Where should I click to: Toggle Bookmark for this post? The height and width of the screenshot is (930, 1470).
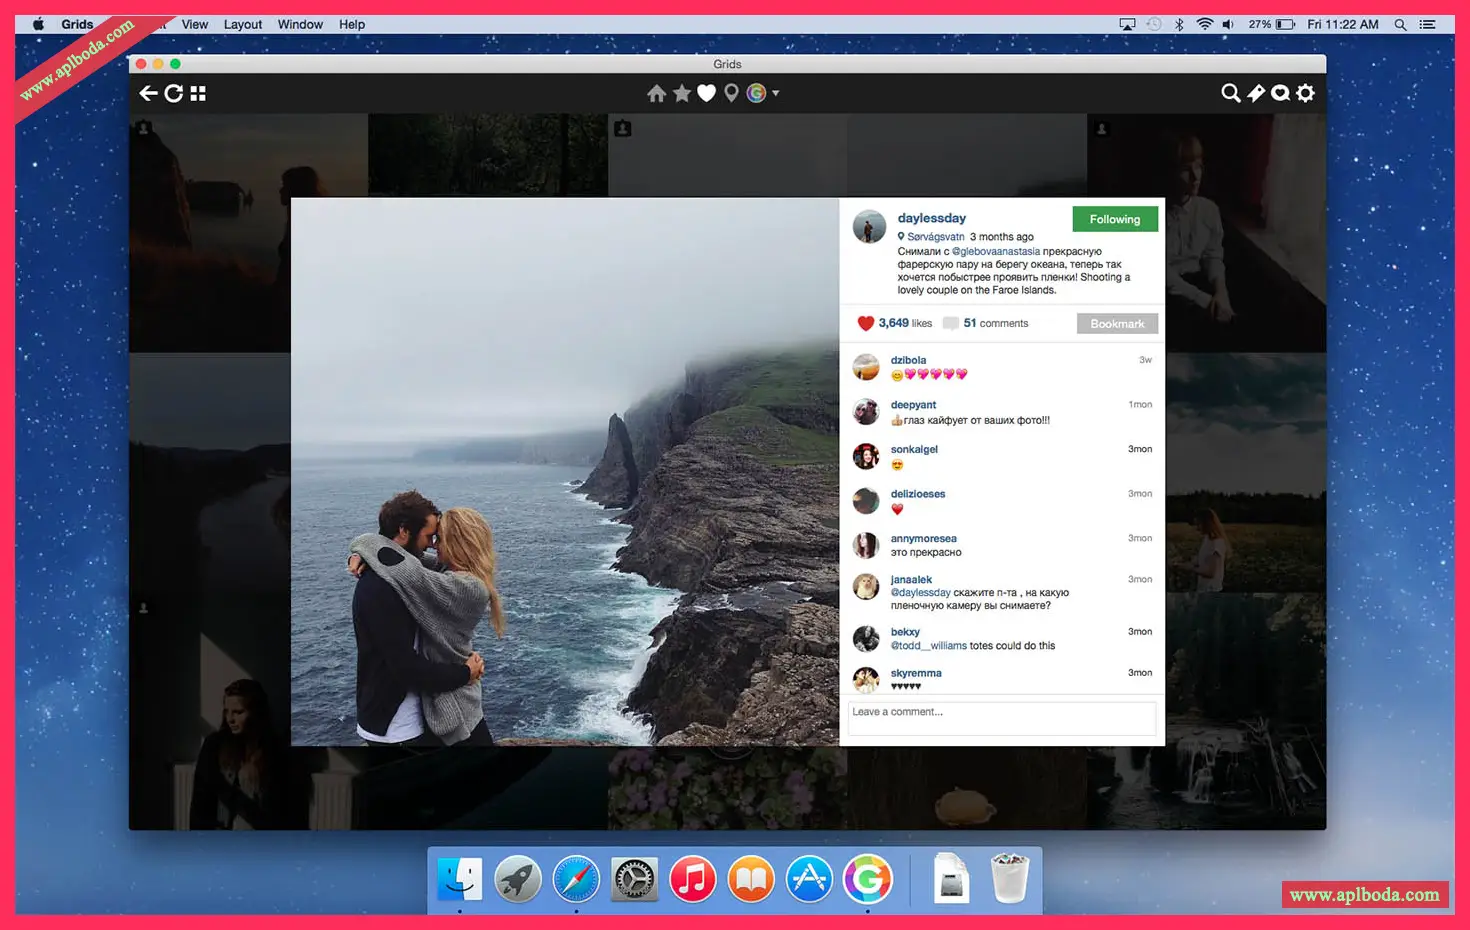click(x=1117, y=324)
